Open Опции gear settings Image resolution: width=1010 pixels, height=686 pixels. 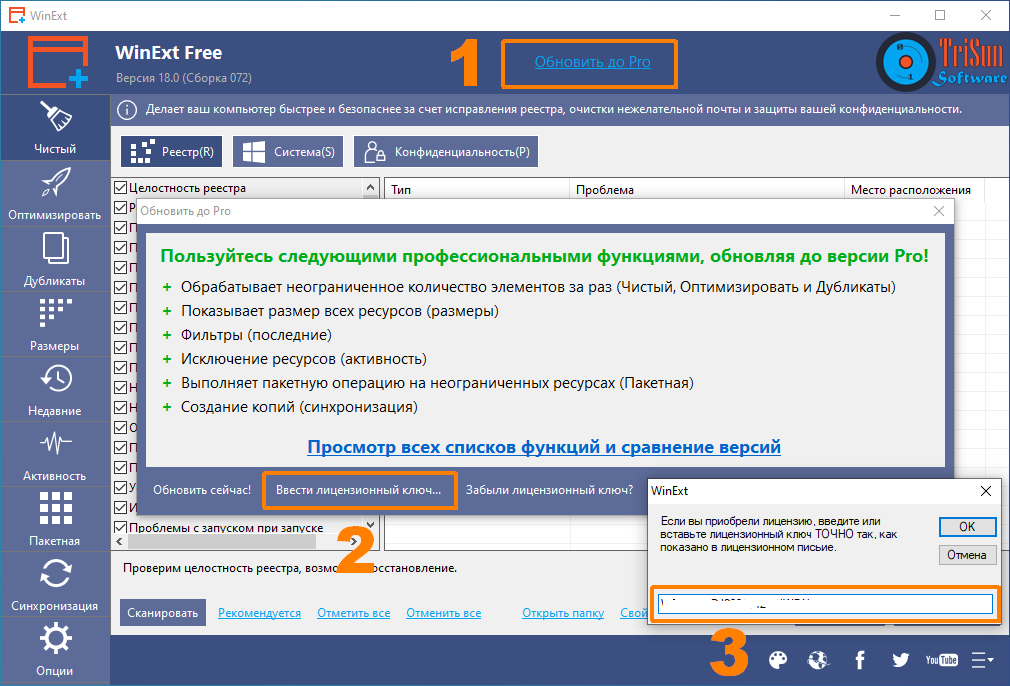click(x=55, y=649)
